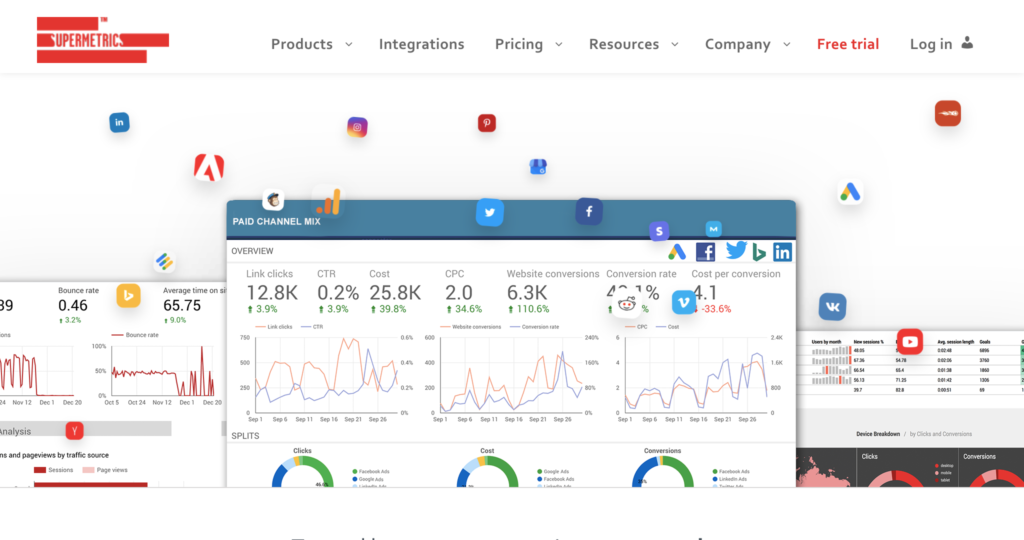Expand the Resources dropdown chevron
This screenshot has width=1024, height=540.
click(x=675, y=44)
